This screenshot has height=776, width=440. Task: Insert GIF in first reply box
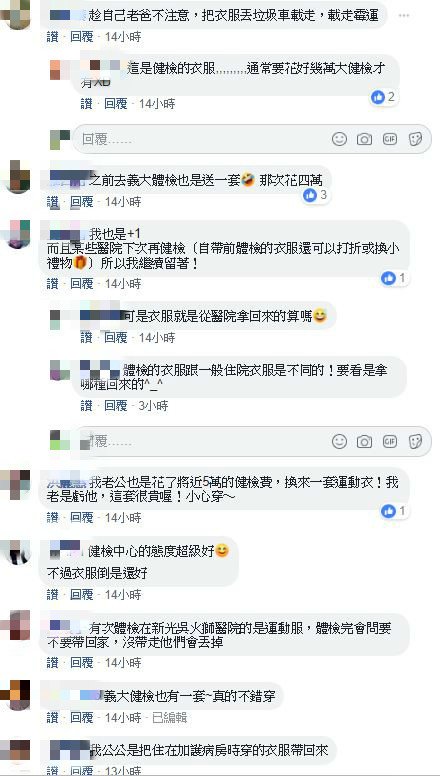390,139
